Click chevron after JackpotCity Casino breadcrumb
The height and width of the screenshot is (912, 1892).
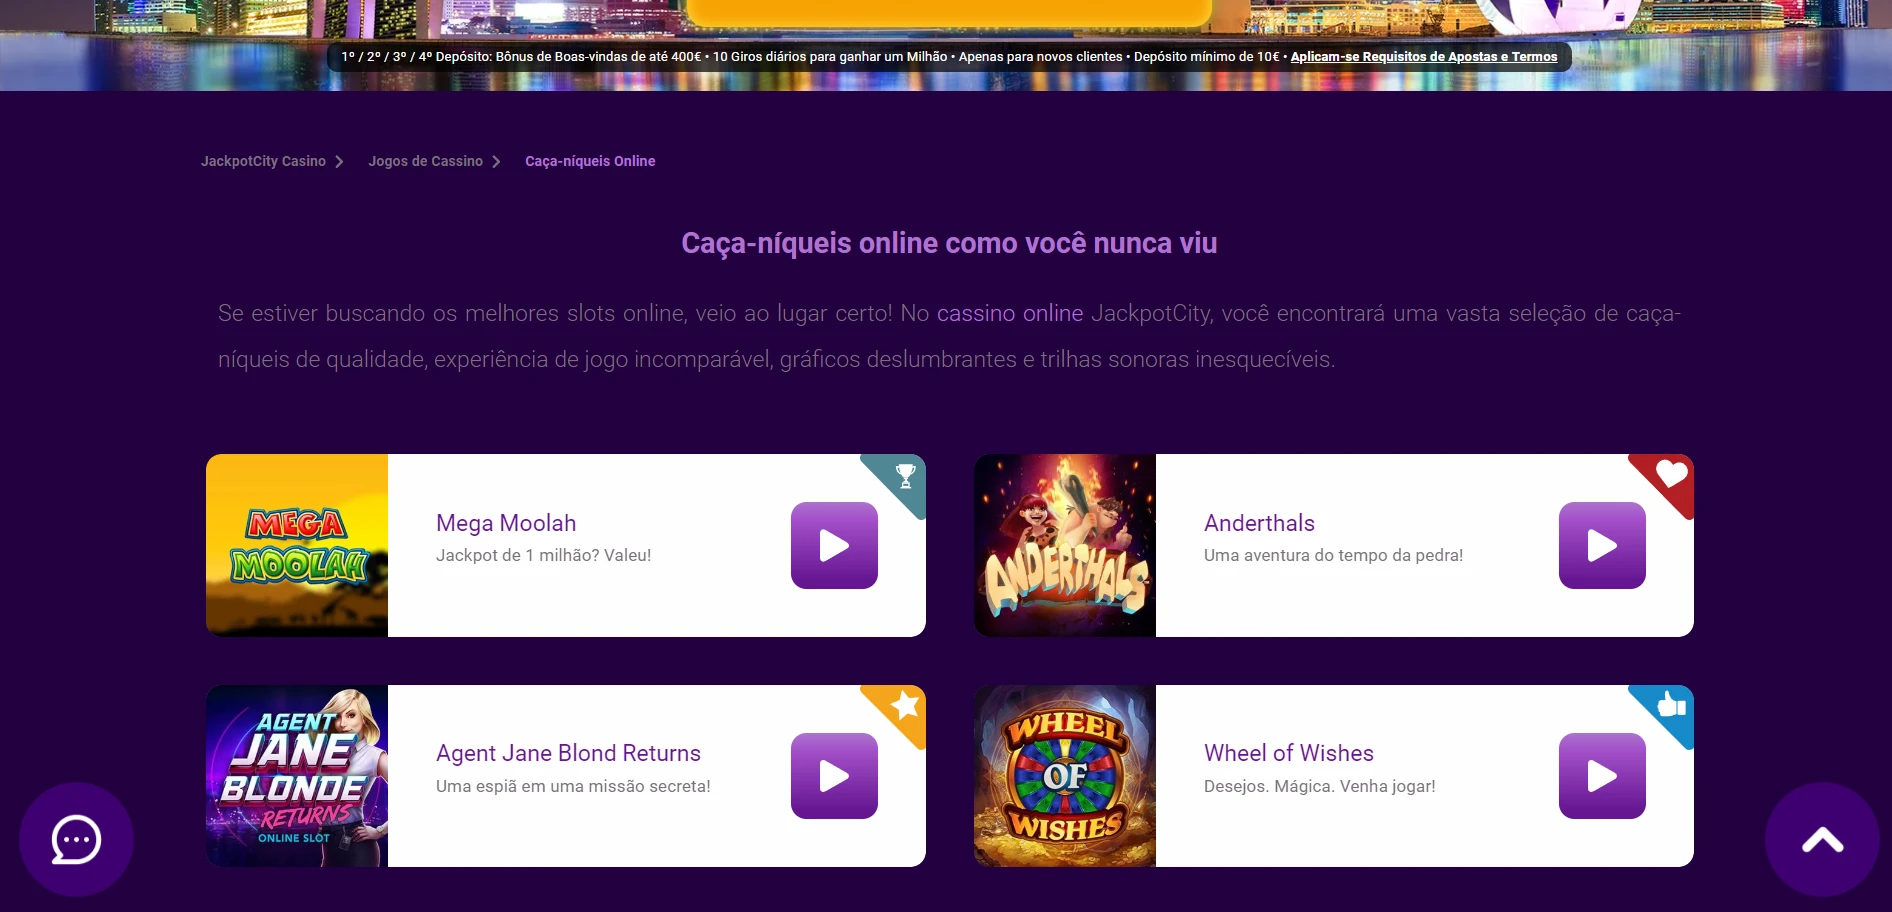[x=339, y=161]
